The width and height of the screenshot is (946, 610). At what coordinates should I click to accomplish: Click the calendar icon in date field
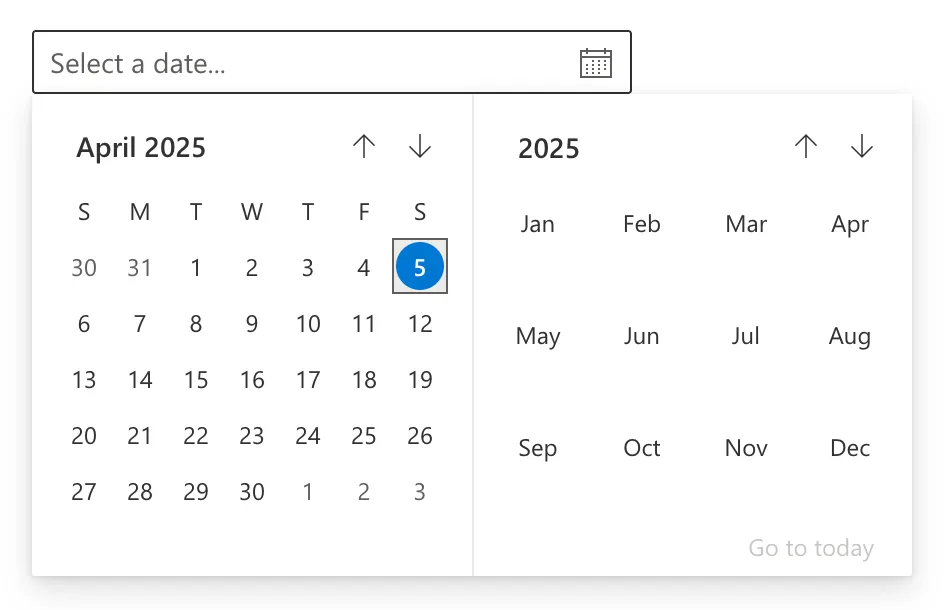tap(596, 63)
